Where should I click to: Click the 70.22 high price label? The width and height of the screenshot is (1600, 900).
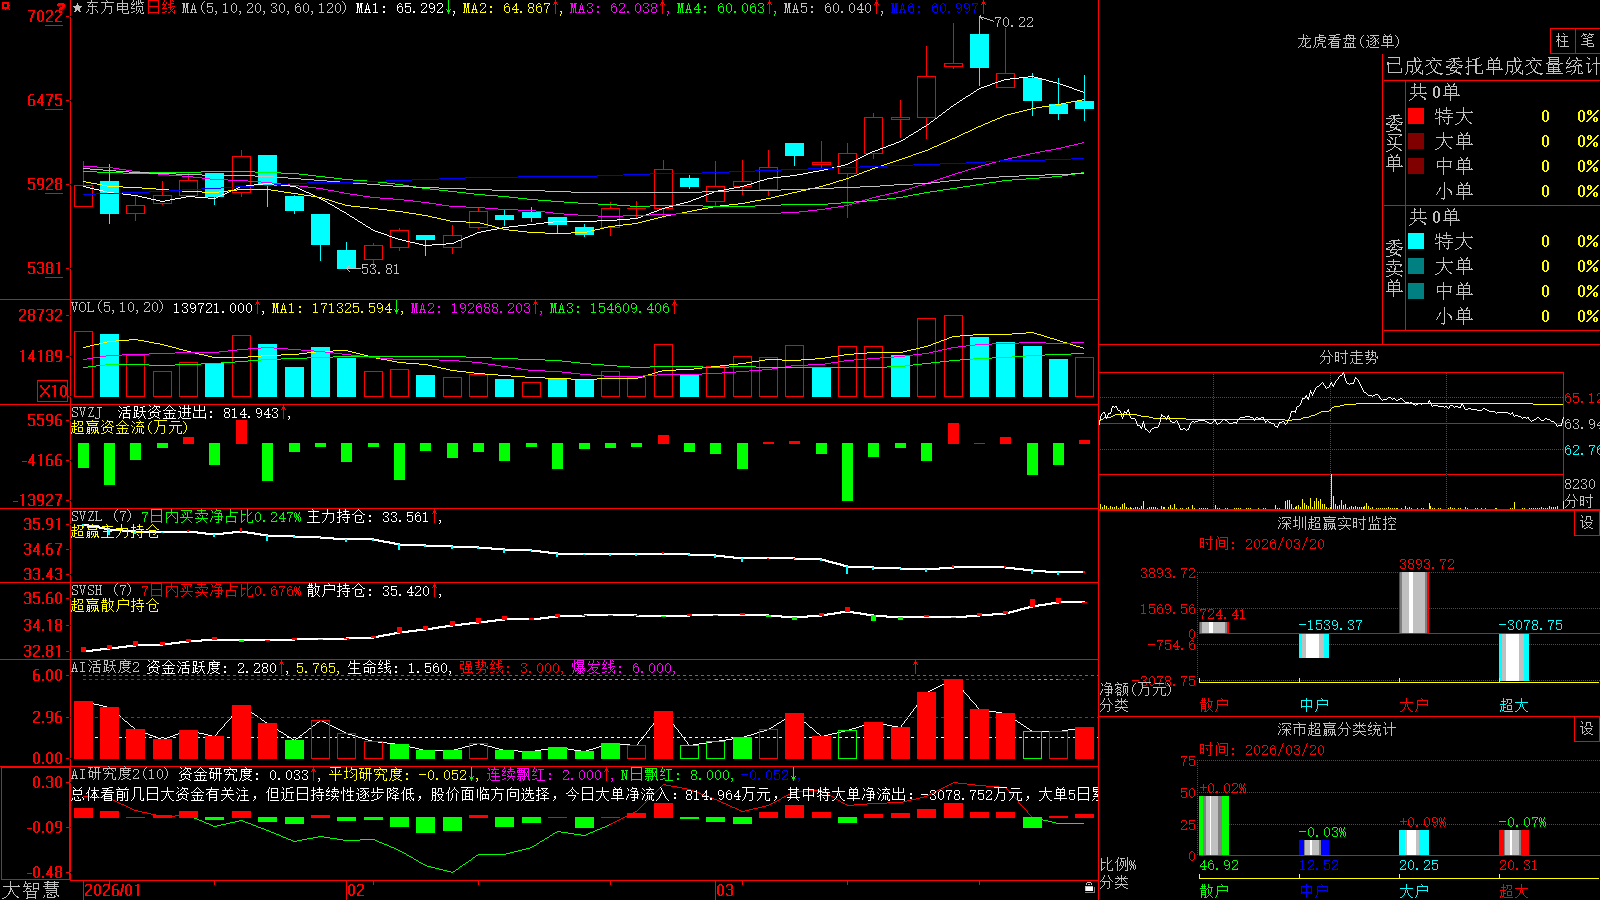pyautogui.click(x=1014, y=22)
